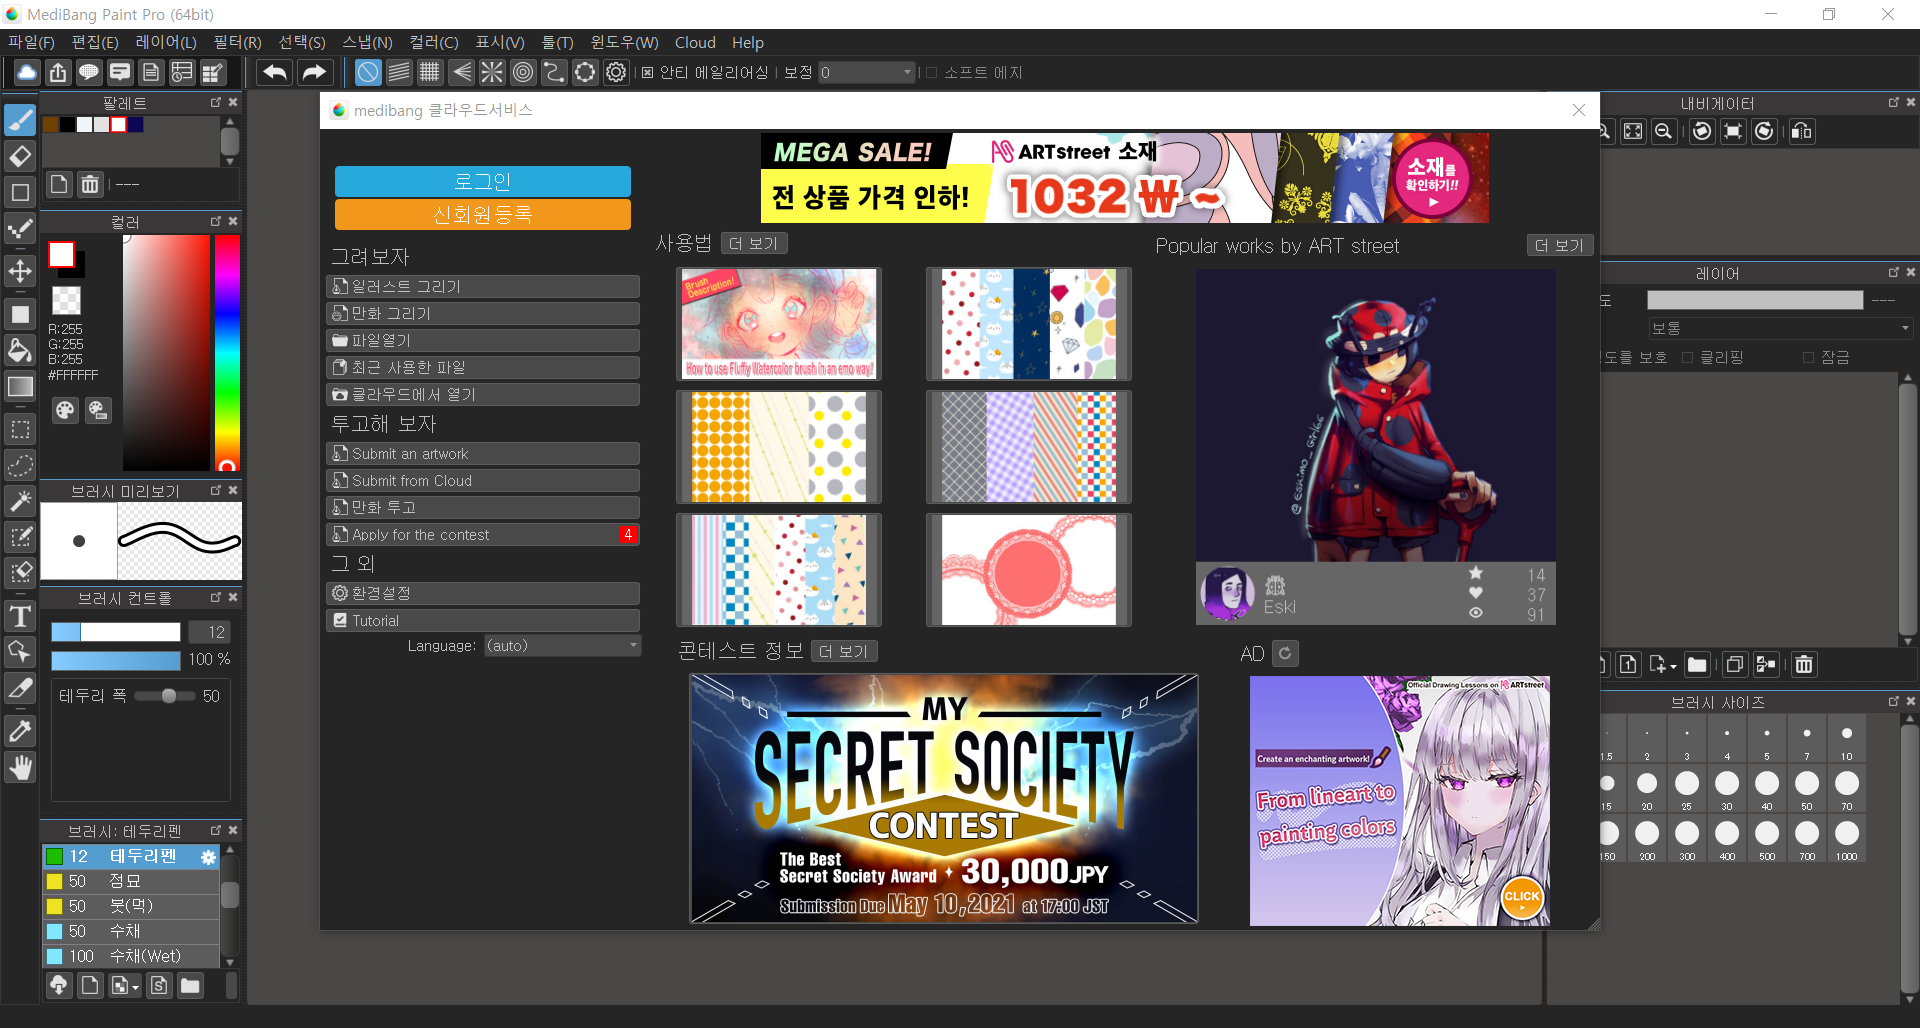Click the Undo arrow in toolbar
The image size is (1920, 1028).
[x=275, y=72]
